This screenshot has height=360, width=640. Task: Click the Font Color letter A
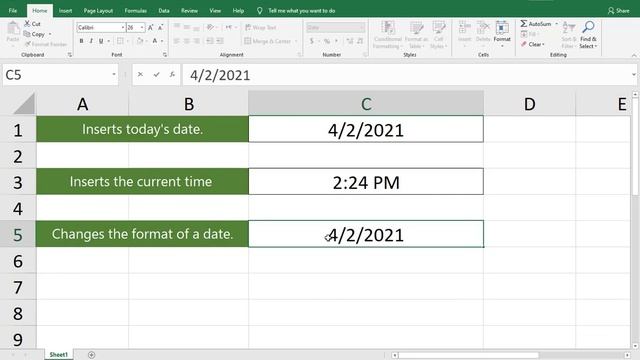click(x=155, y=41)
